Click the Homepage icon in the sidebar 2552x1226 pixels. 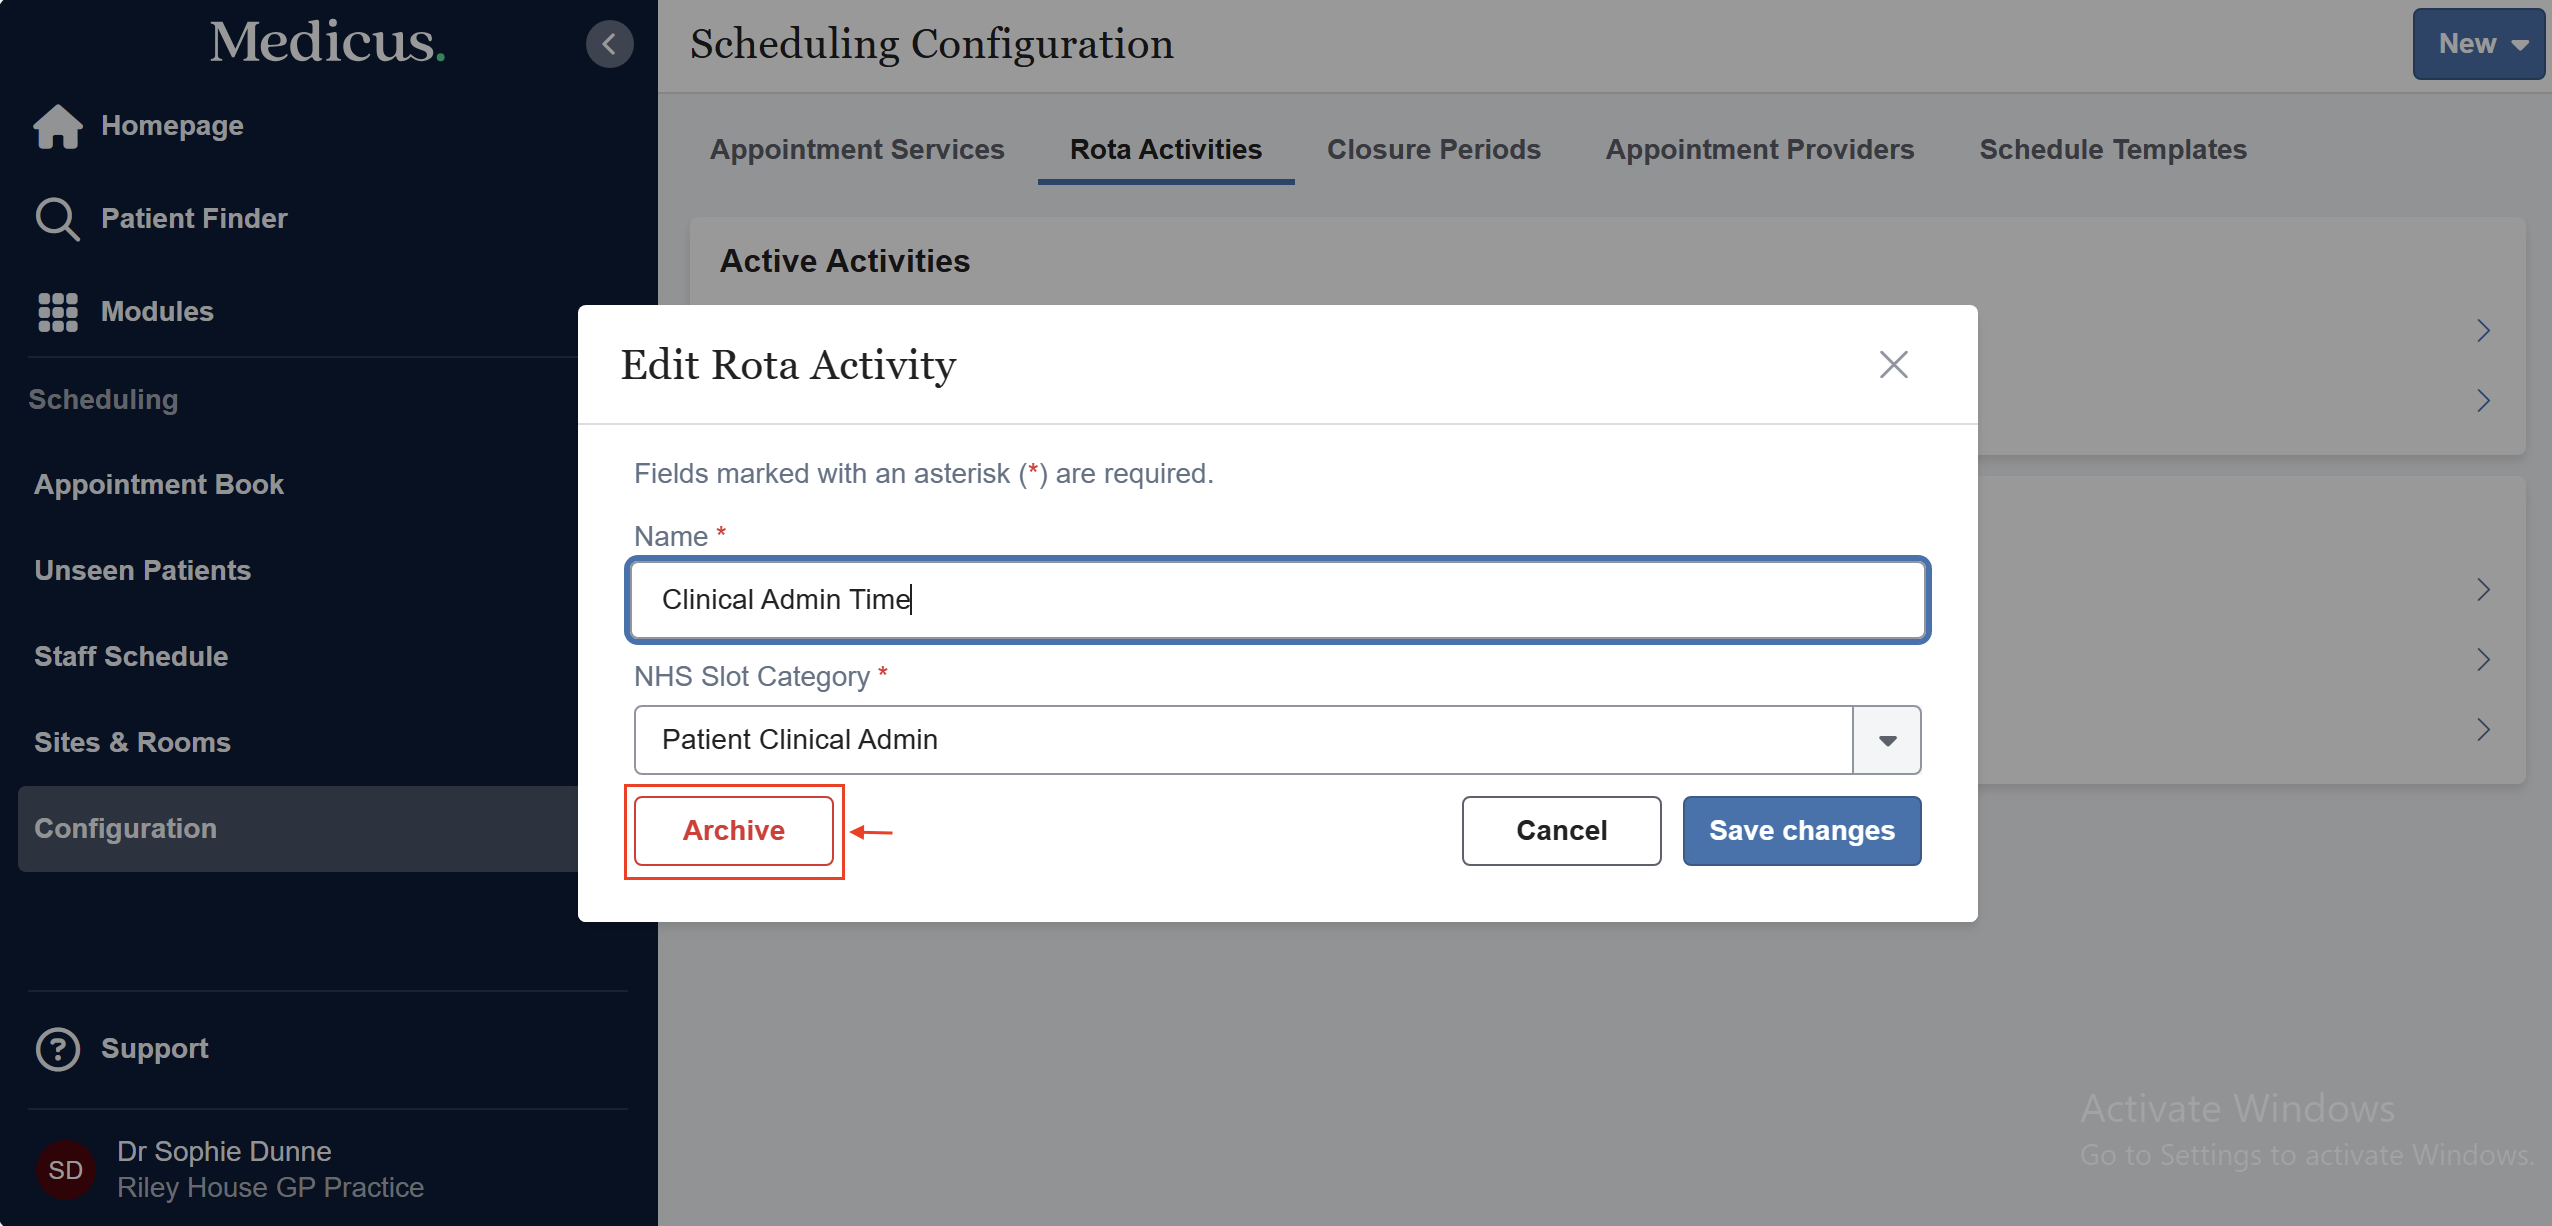pyautogui.click(x=57, y=126)
